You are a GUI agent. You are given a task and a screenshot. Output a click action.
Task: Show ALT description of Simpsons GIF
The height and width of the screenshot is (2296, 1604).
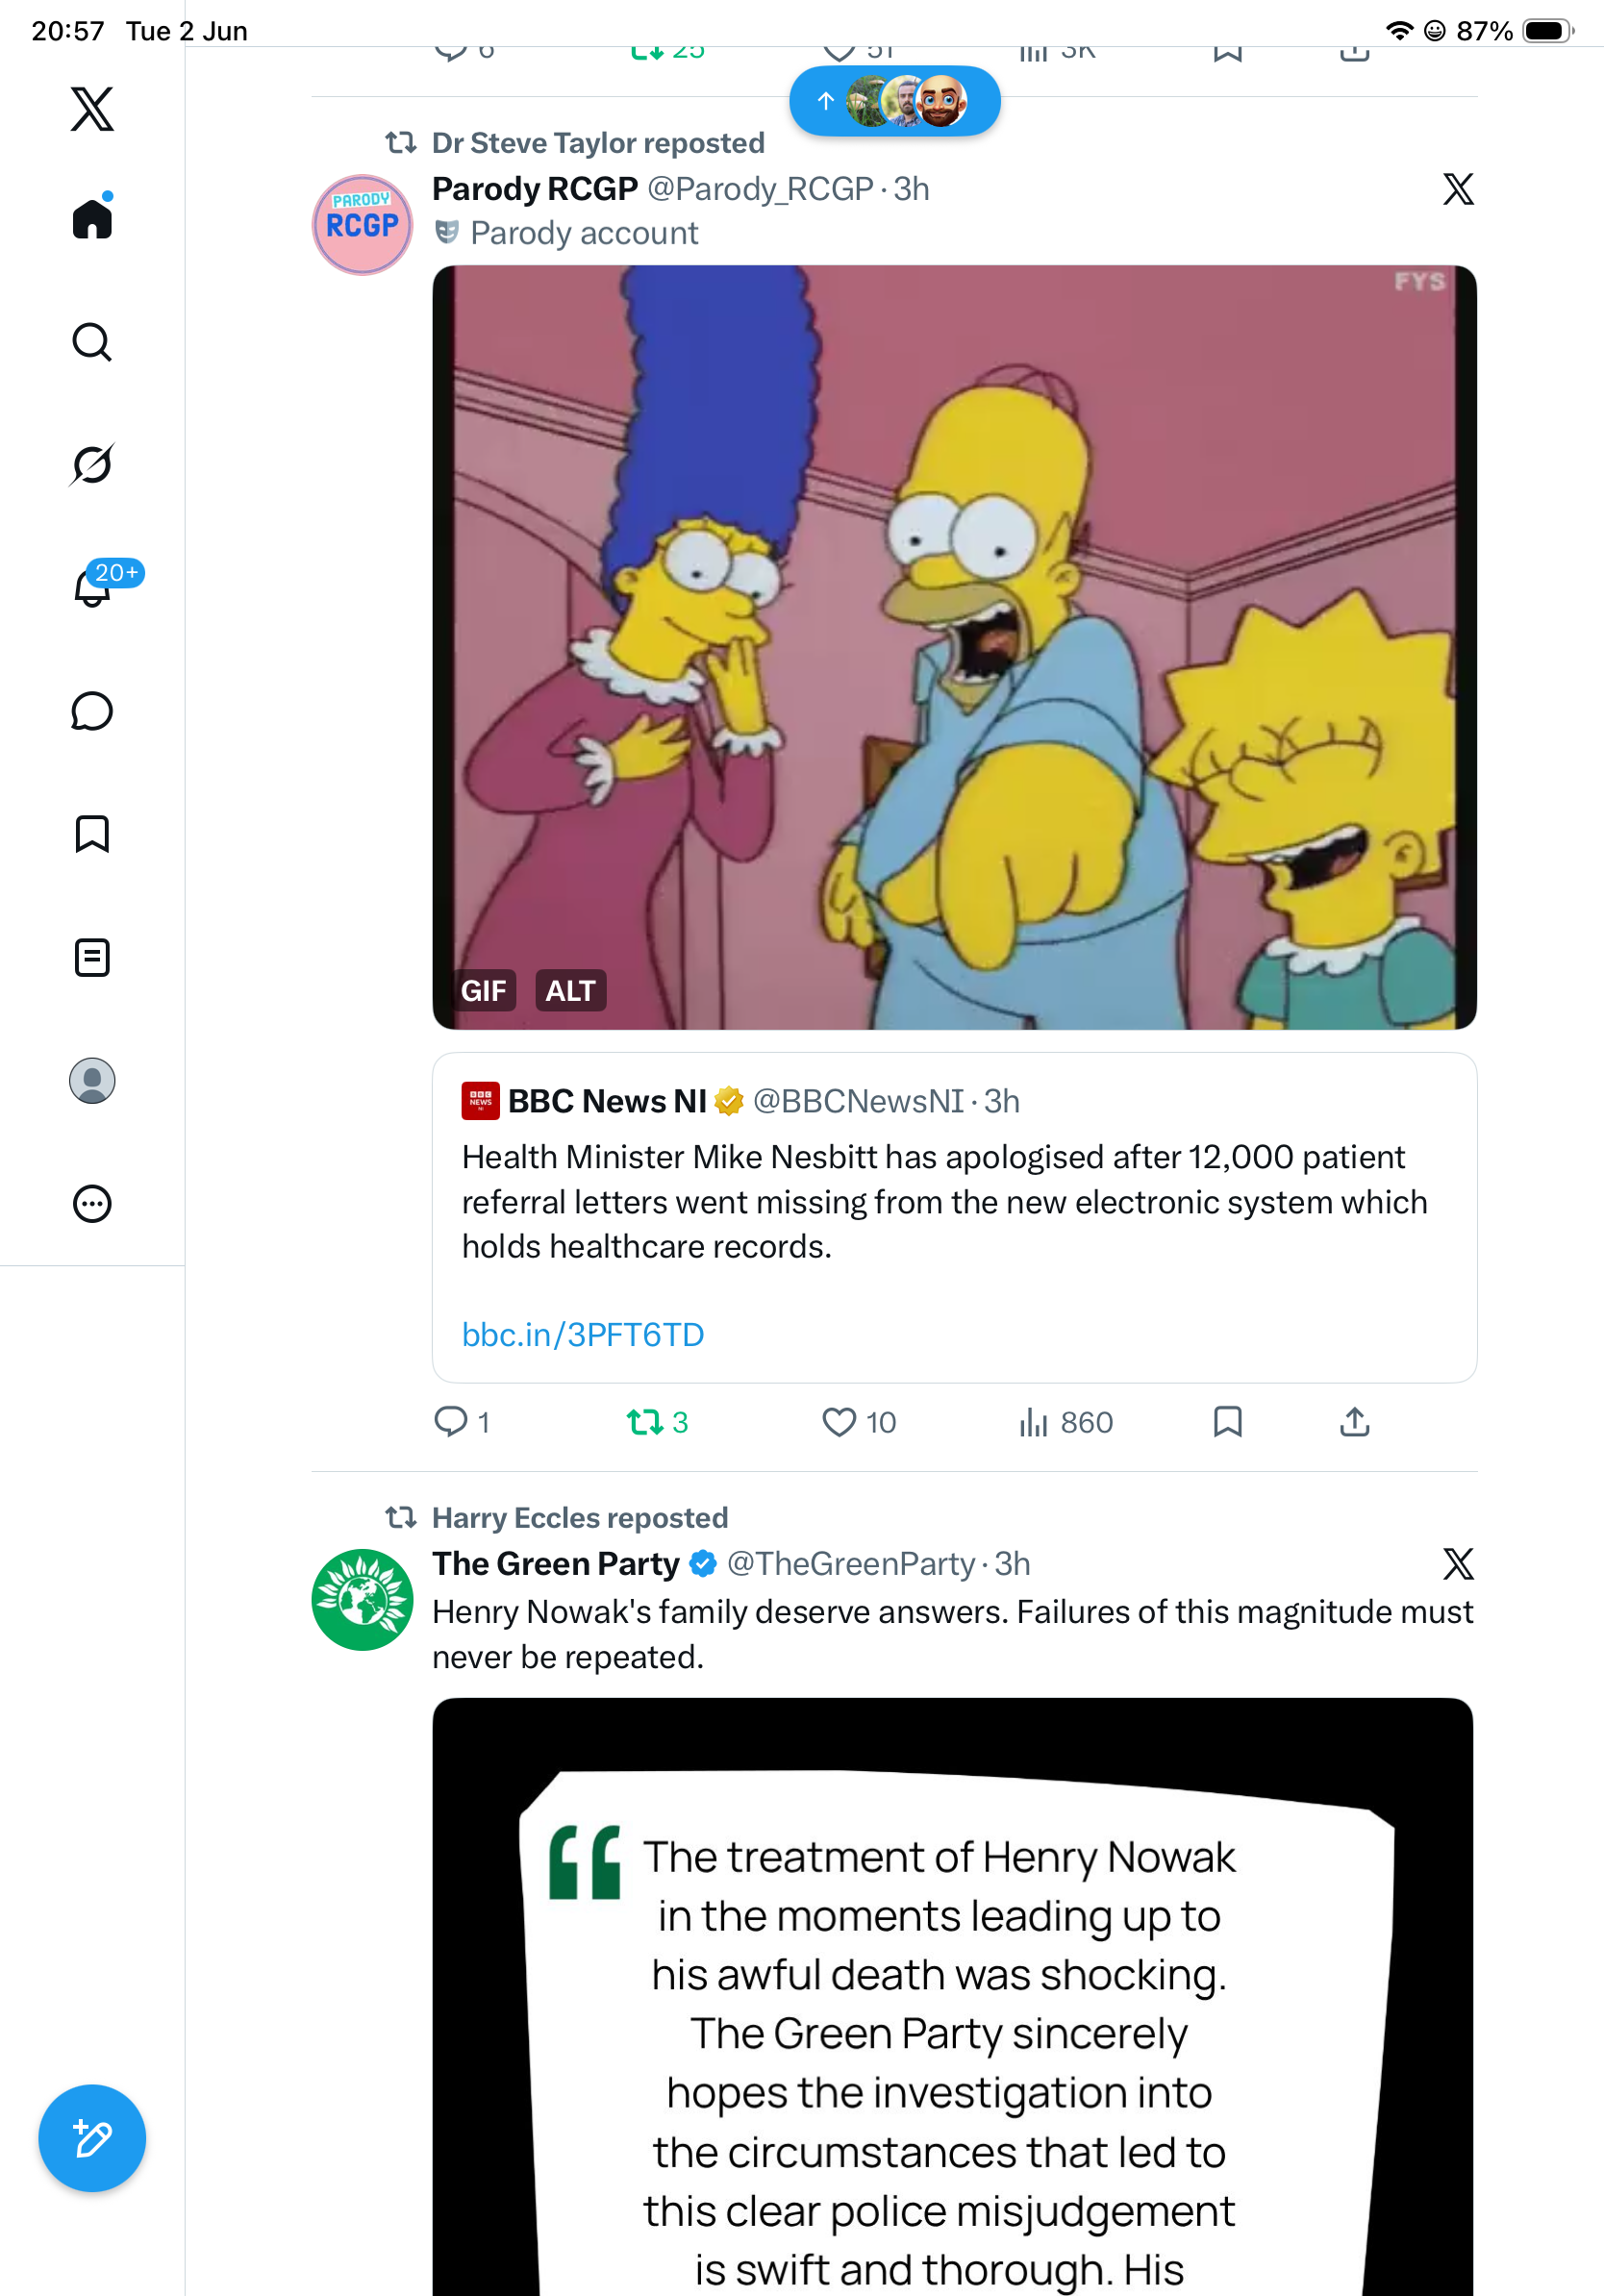pyautogui.click(x=571, y=991)
